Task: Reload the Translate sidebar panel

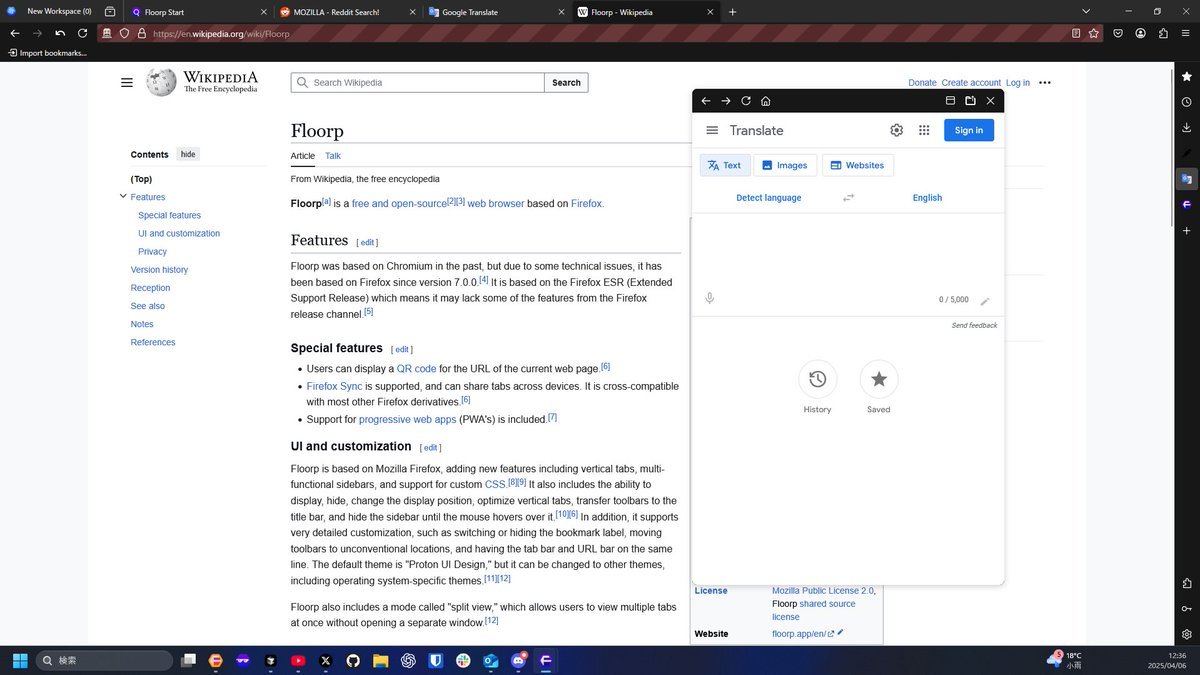Action: tap(746, 101)
